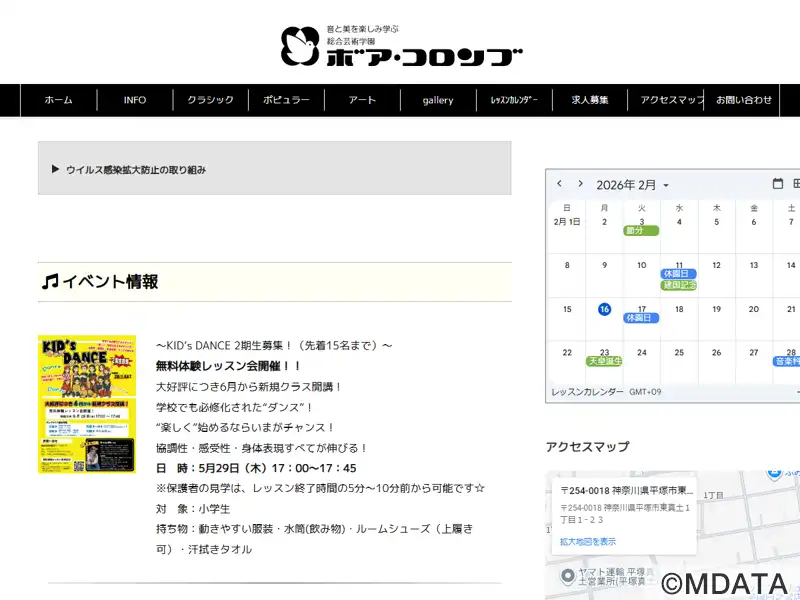Select today's date 16 in the calendar
The width and height of the screenshot is (800, 600).
click(x=604, y=310)
